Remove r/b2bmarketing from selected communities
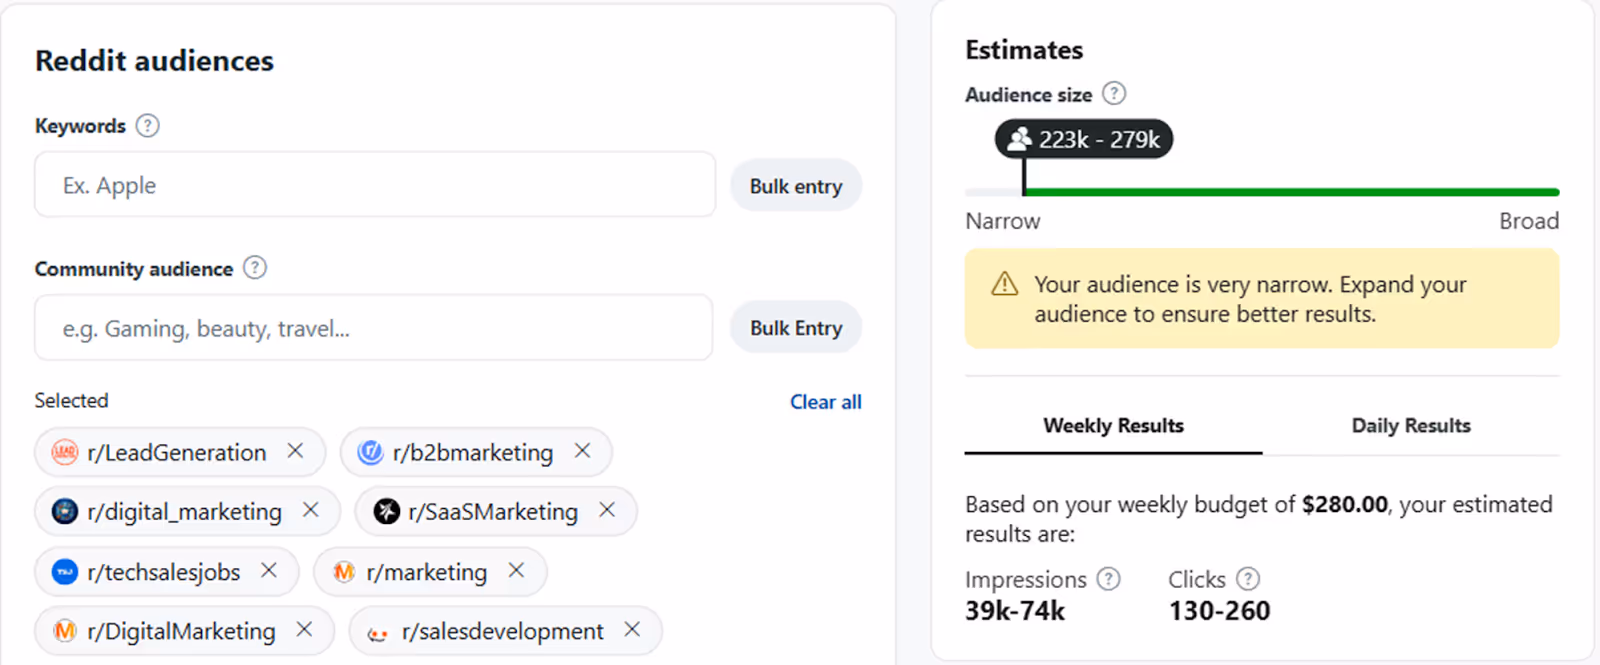Viewport: 1600px width, 665px height. 582,451
